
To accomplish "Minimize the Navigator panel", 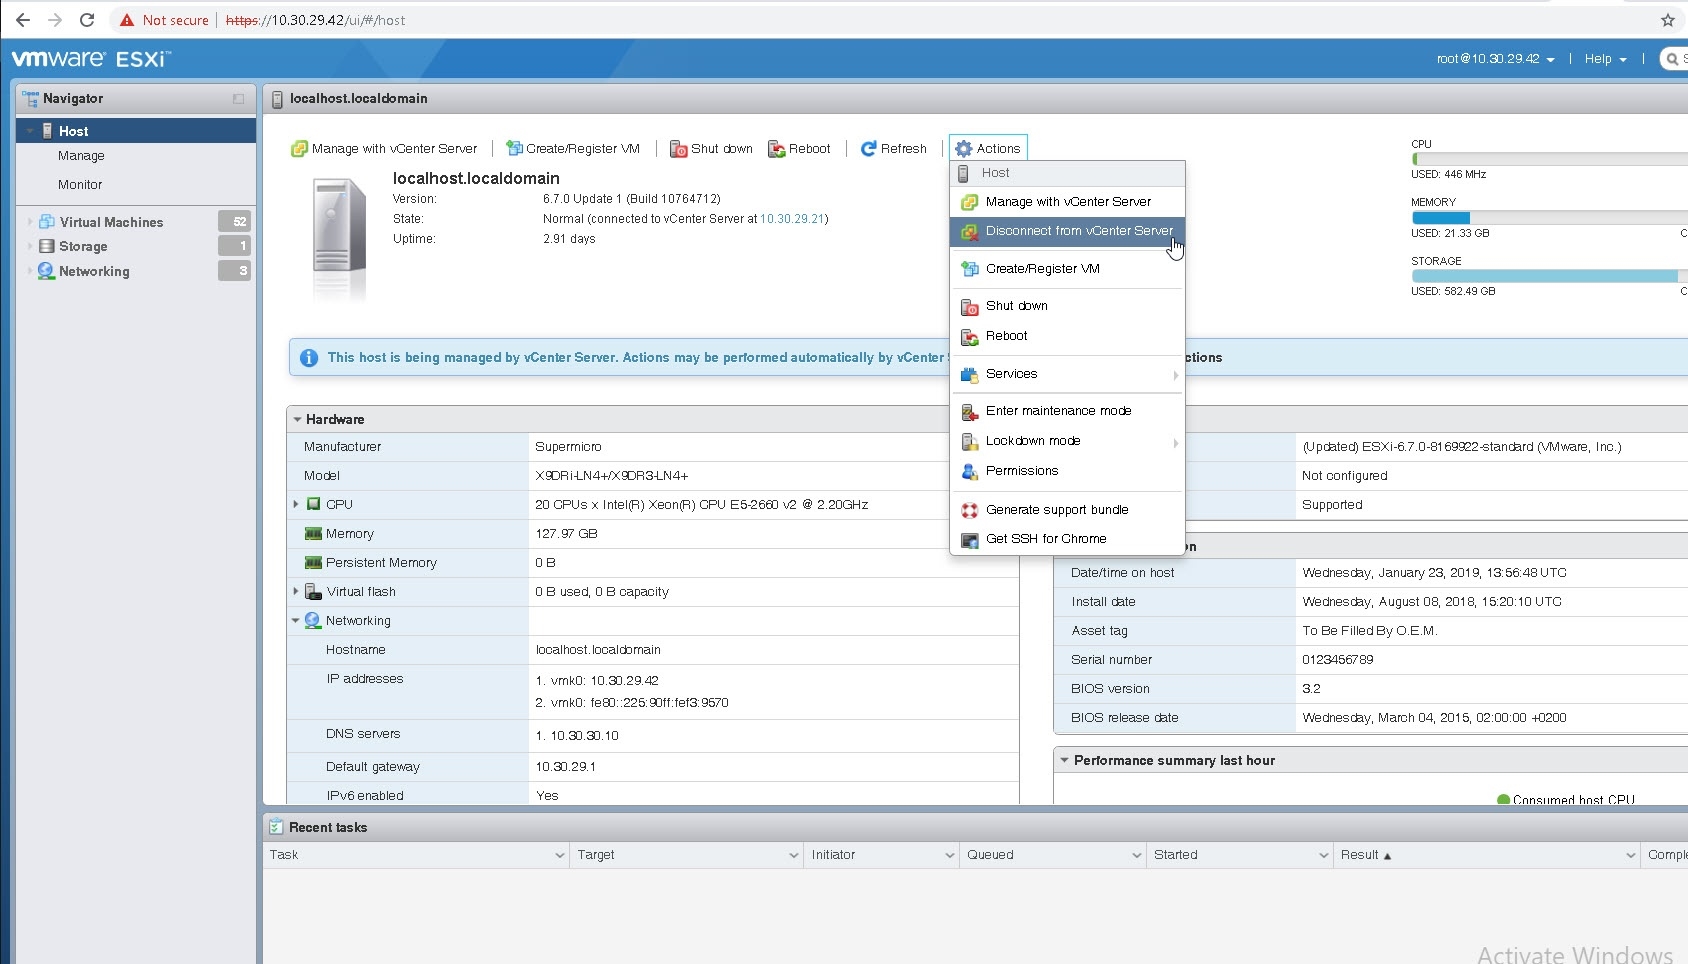I will 238,99.
